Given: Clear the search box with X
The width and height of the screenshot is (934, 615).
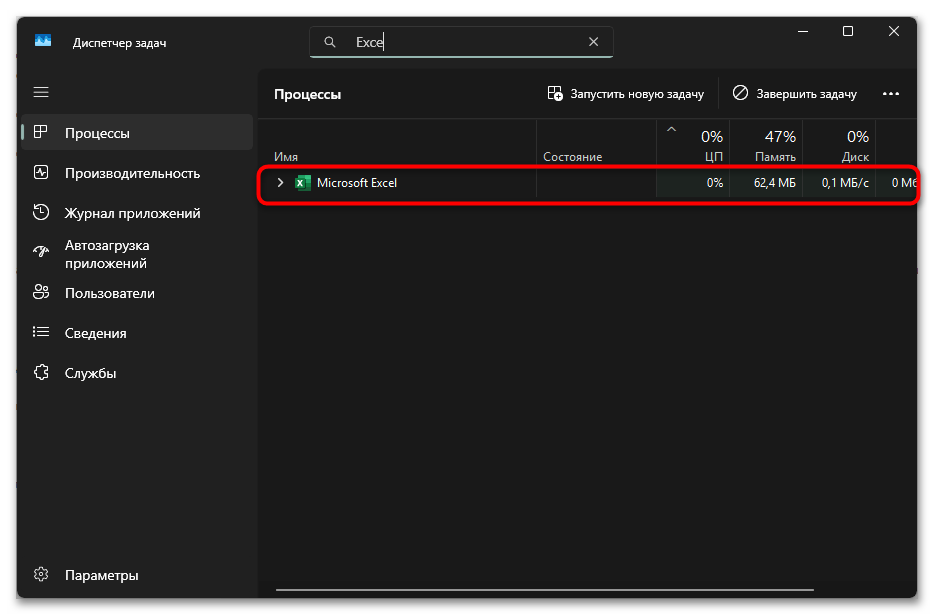Looking at the screenshot, I should point(593,42).
